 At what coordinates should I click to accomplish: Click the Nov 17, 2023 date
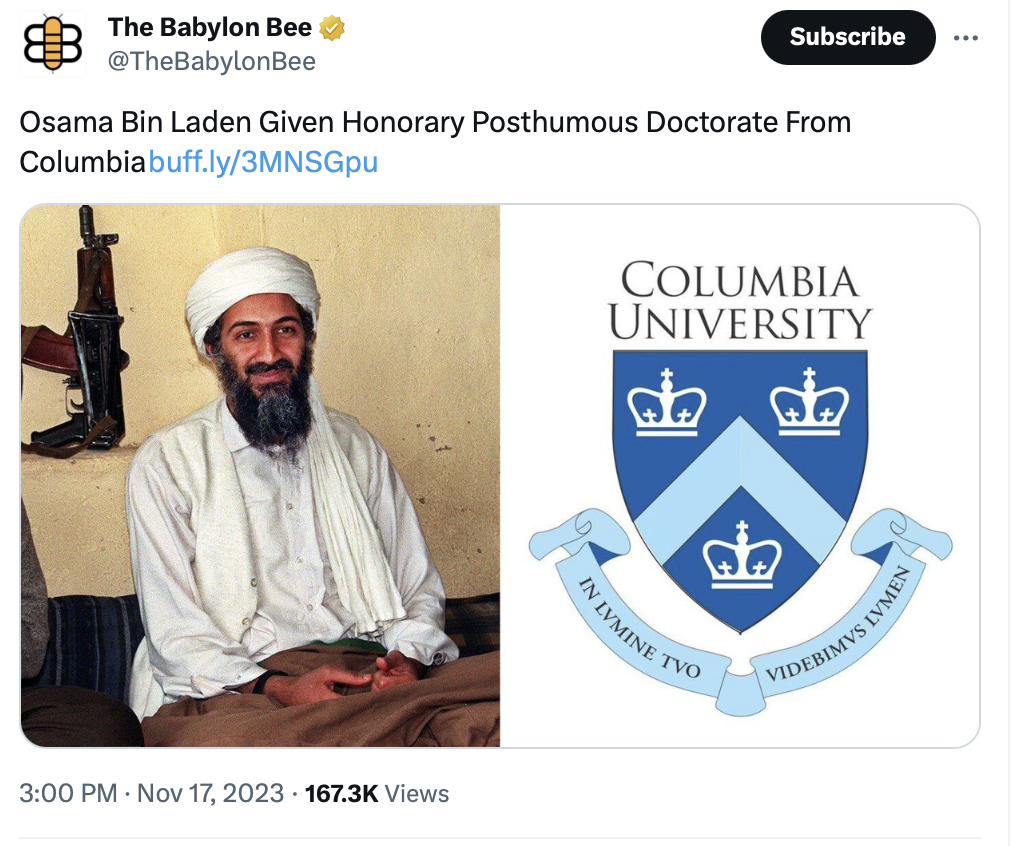[211, 793]
